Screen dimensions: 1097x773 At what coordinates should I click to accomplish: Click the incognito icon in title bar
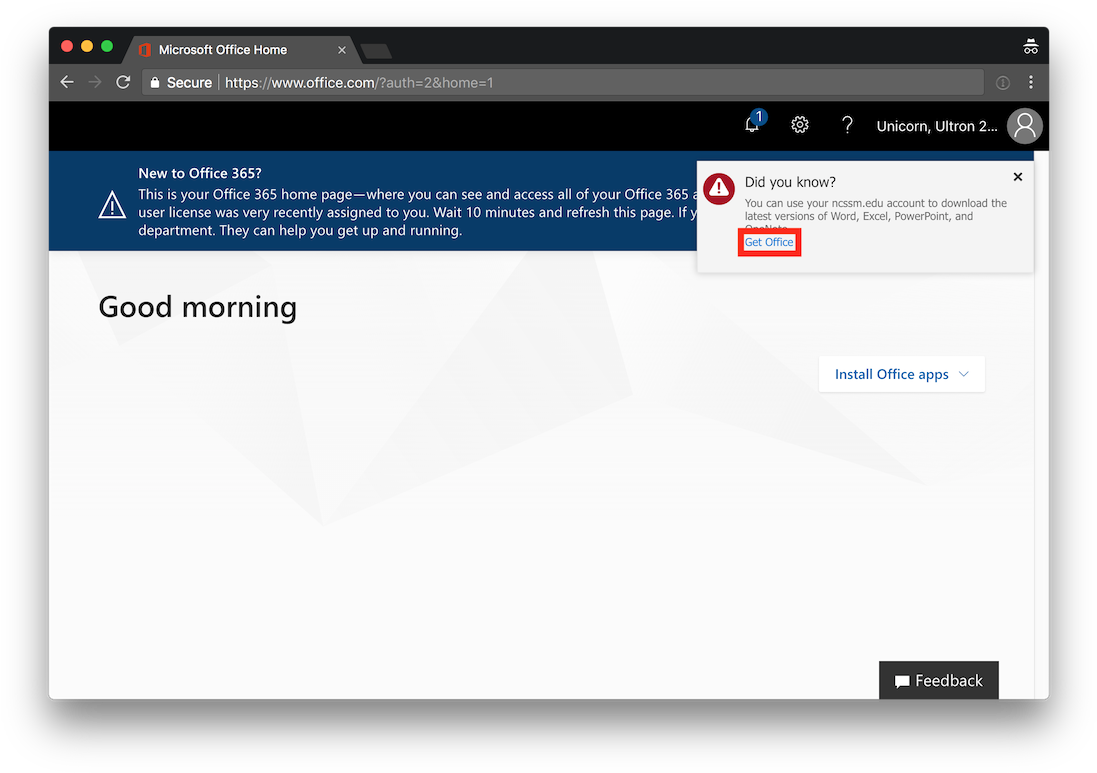(1030, 47)
